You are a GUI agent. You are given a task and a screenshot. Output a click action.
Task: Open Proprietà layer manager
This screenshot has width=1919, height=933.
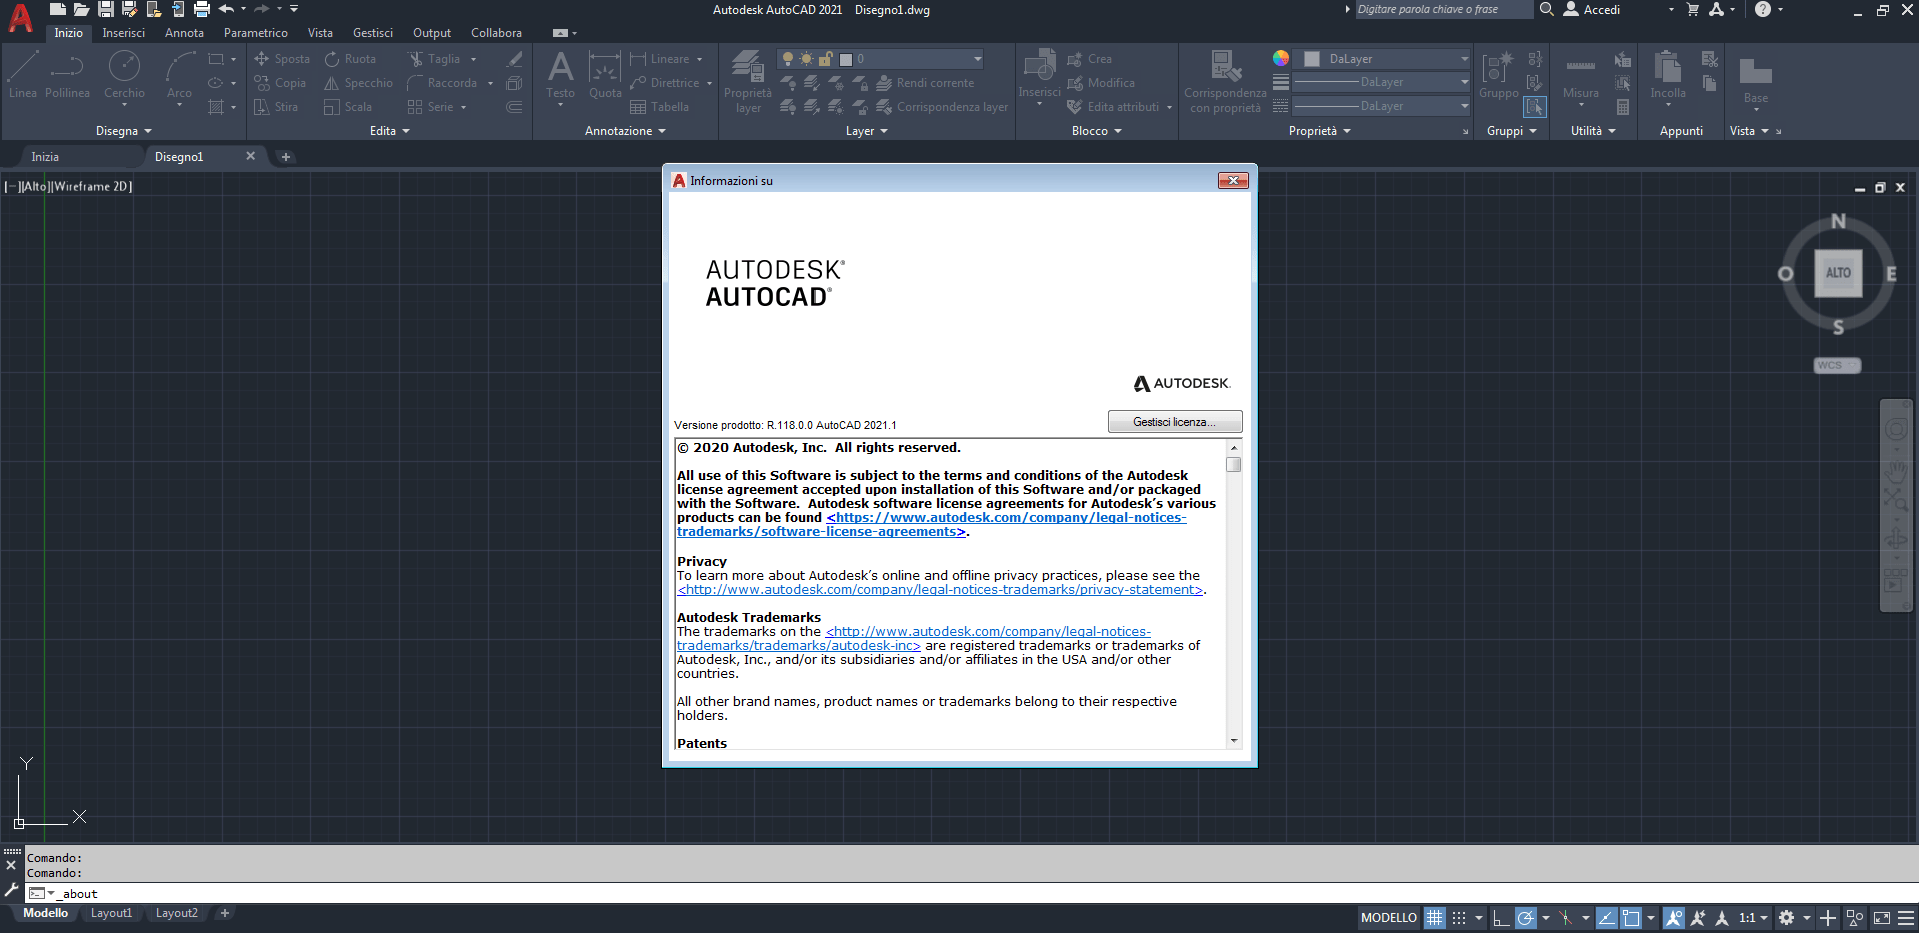tap(748, 82)
